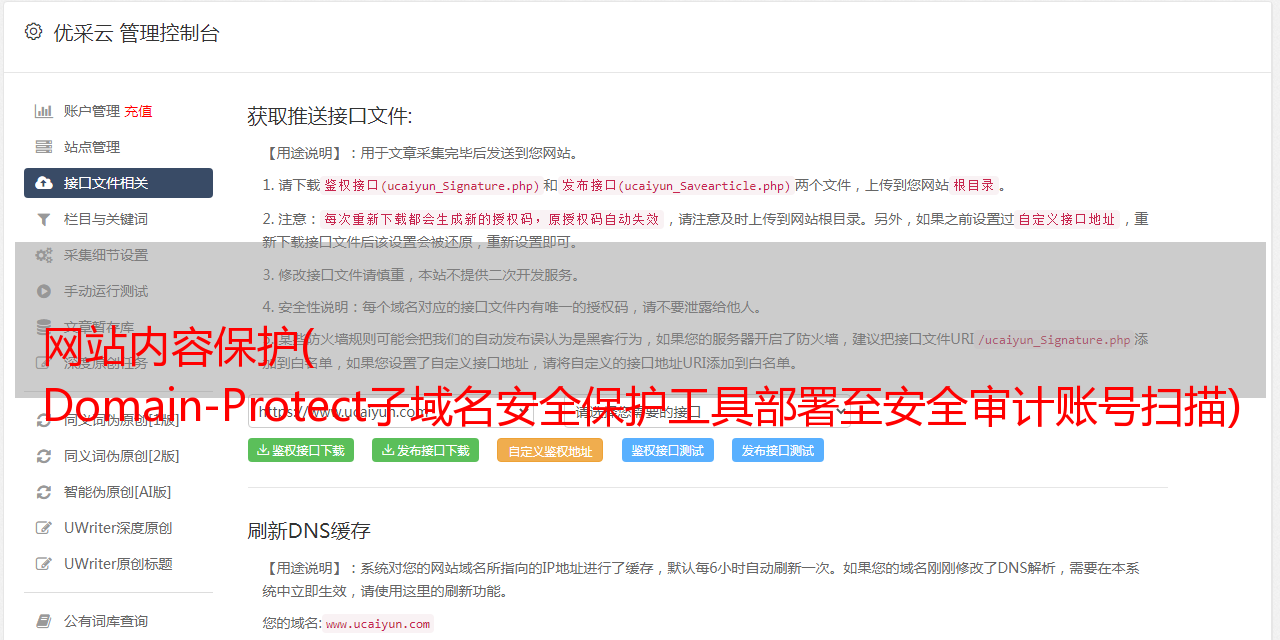
Task: Click the DNS 【用途说明】 paragraph about 每6小时
Action: pyautogui.click(x=701, y=579)
